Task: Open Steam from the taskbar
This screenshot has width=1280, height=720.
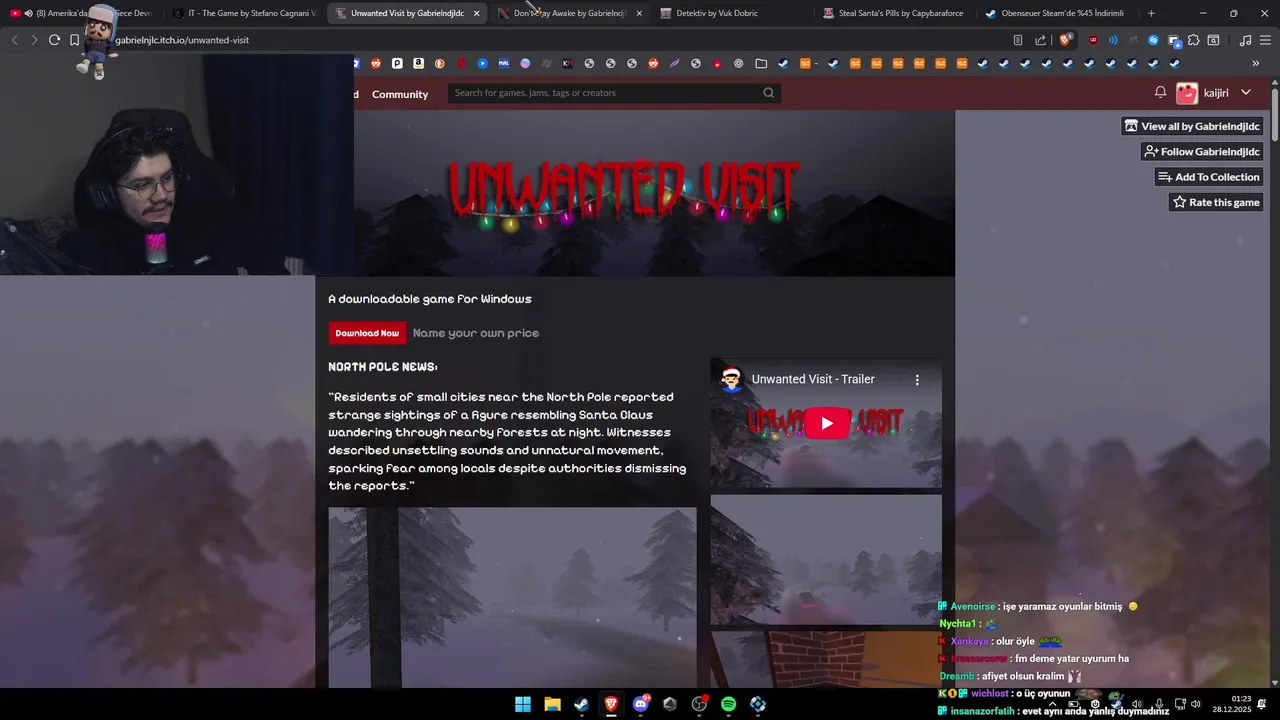Action: [x=581, y=704]
